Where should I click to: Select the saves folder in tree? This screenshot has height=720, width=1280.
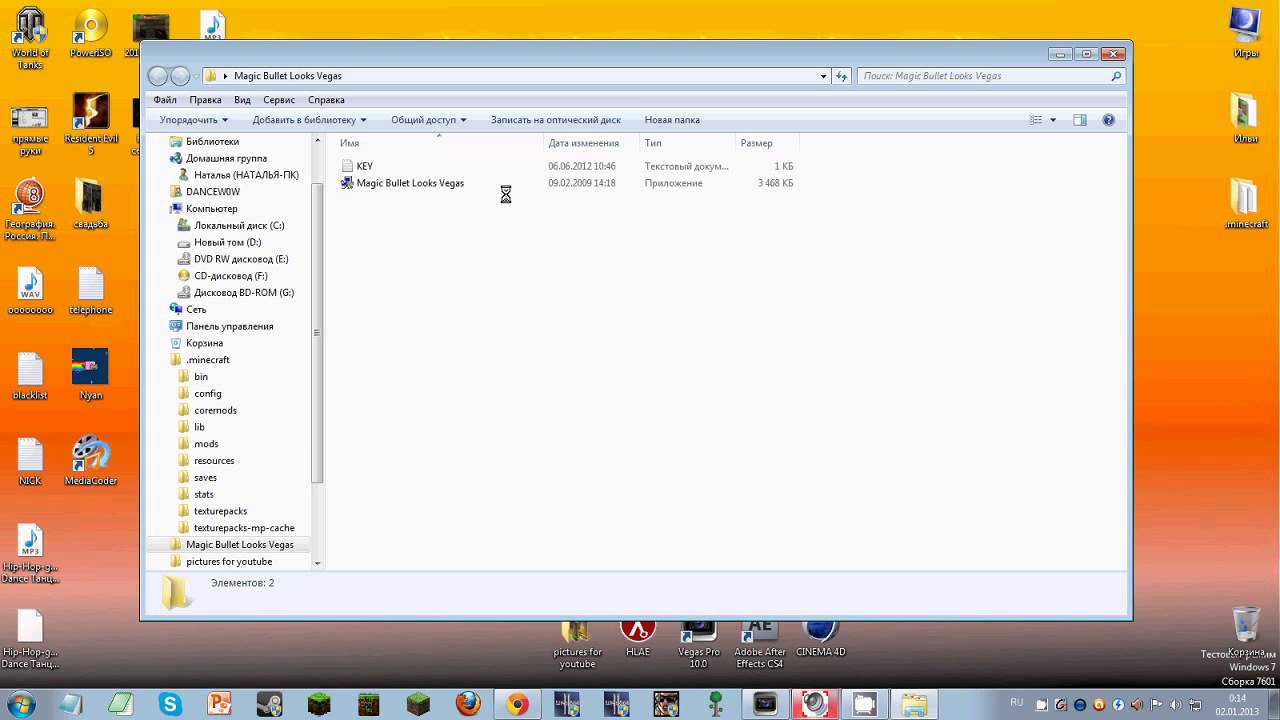pos(205,478)
